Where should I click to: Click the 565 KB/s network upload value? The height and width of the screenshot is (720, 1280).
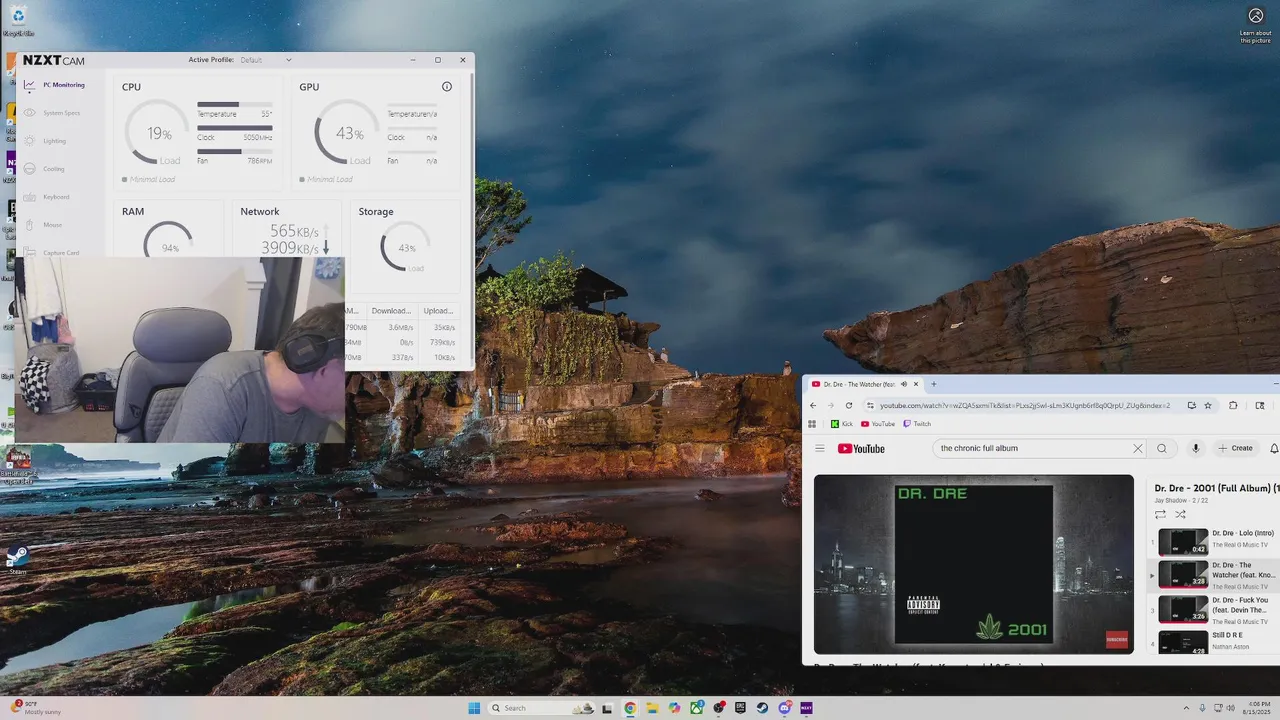294,231
